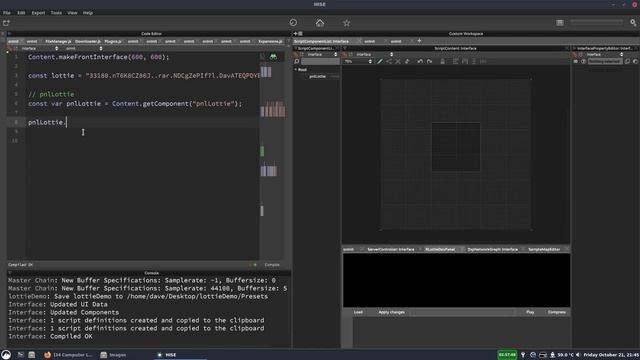Switch to Downloader.js tab
Viewport: 640px width, 360px height.
click(x=88, y=41)
